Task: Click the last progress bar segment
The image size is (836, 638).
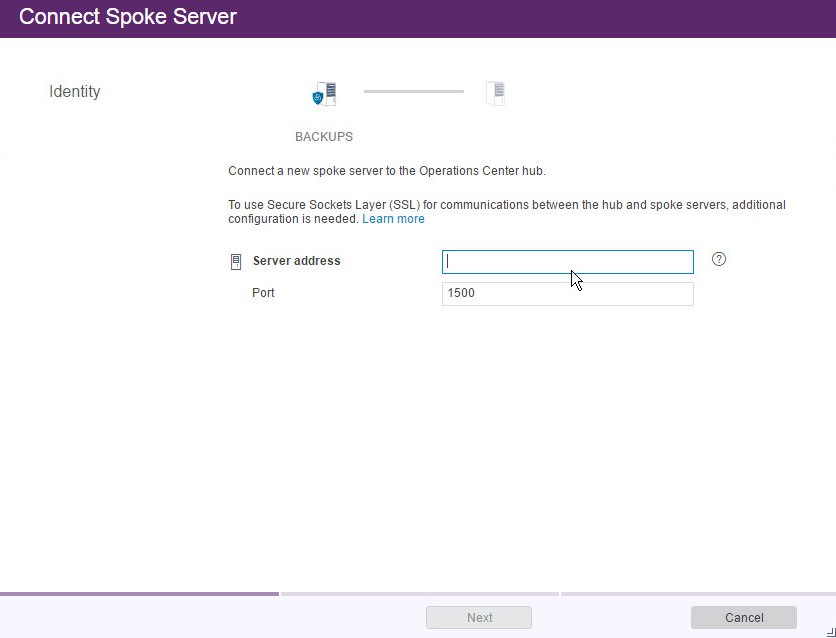Action: click(x=697, y=594)
